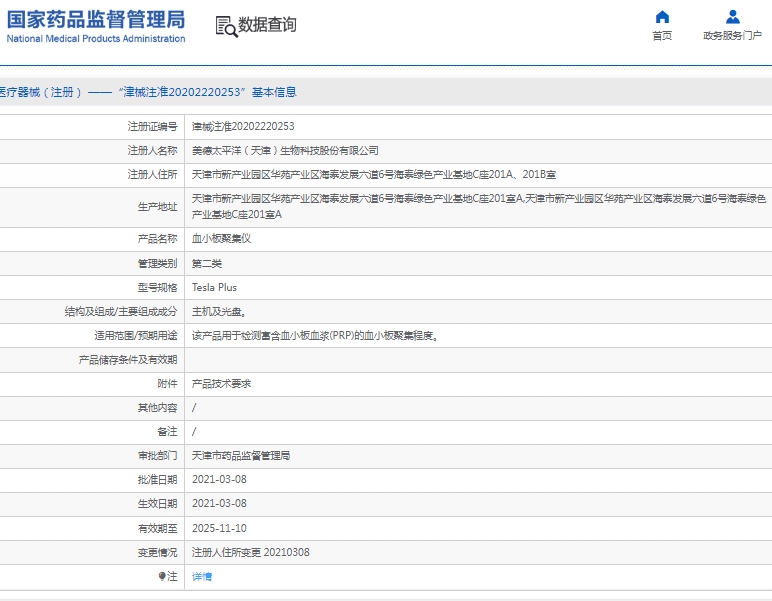
Task: Select registrant name 美德太平洋（天津）生物科技股份有限公司
Action: (285, 151)
